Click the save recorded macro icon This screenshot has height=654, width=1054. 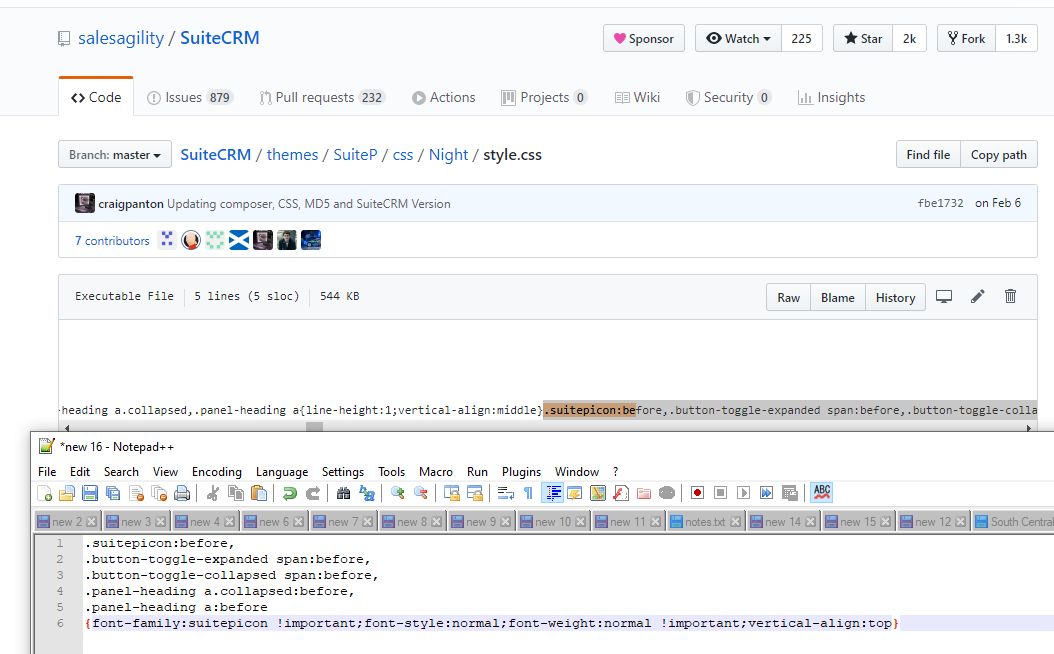point(790,493)
